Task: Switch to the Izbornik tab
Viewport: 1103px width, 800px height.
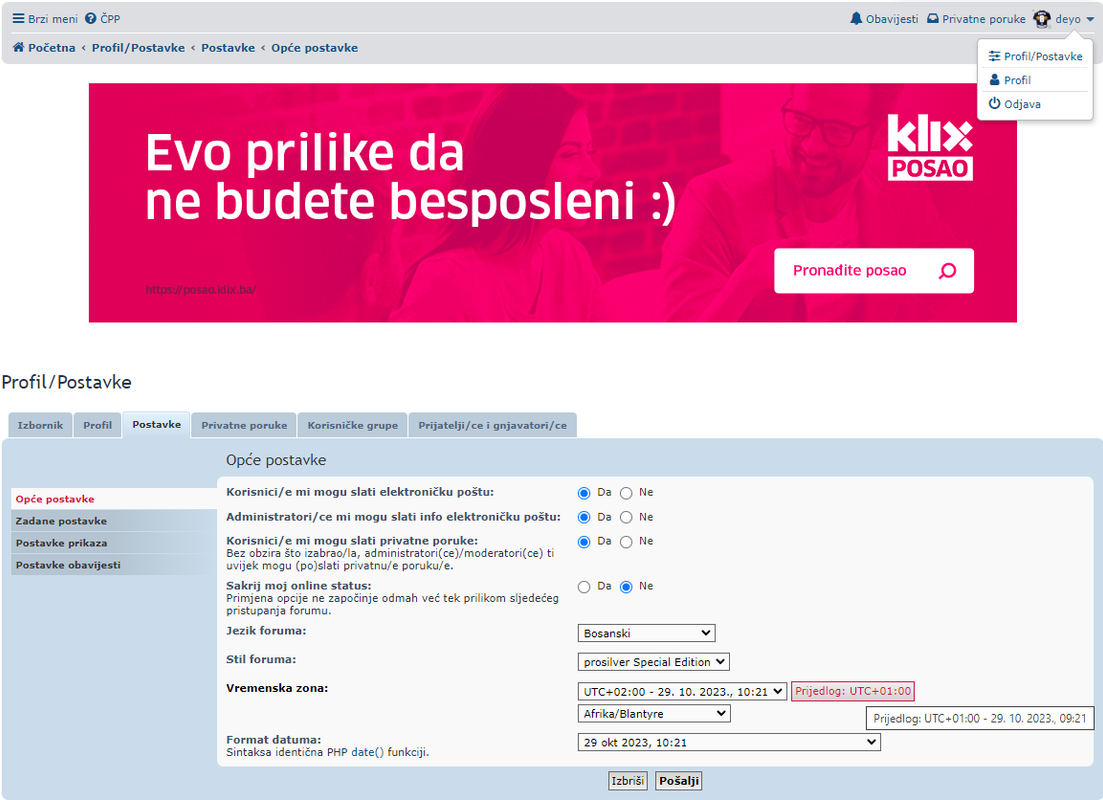Action: pos(40,425)
